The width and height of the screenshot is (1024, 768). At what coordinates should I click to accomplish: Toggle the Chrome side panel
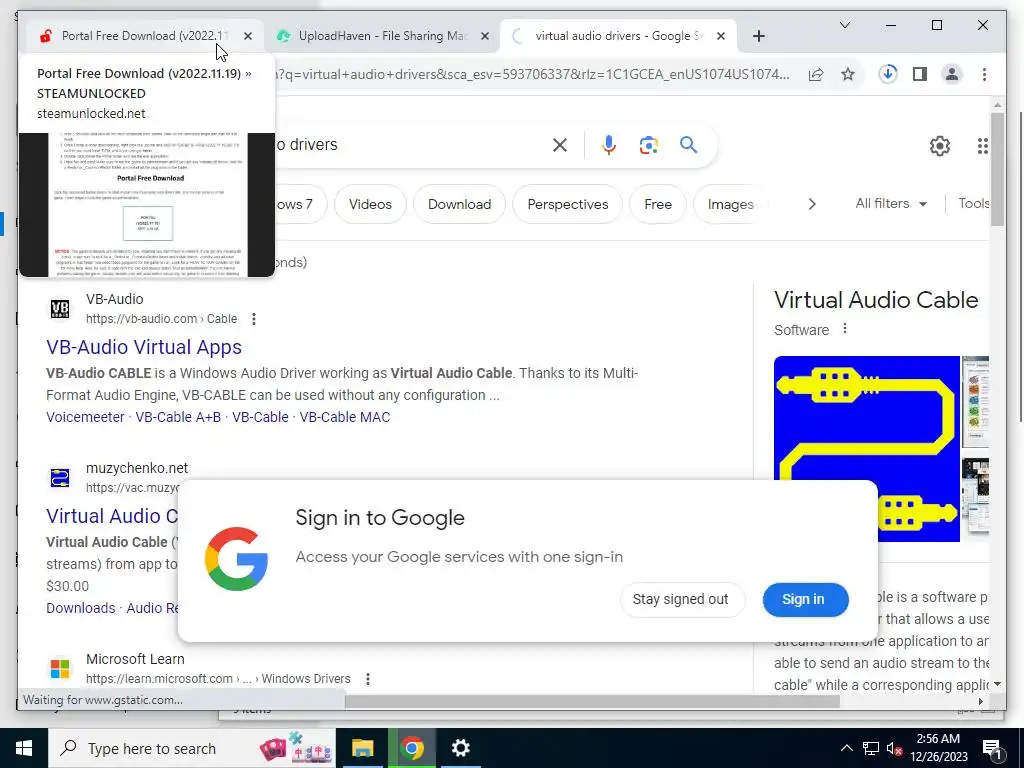tap(920, 74)
